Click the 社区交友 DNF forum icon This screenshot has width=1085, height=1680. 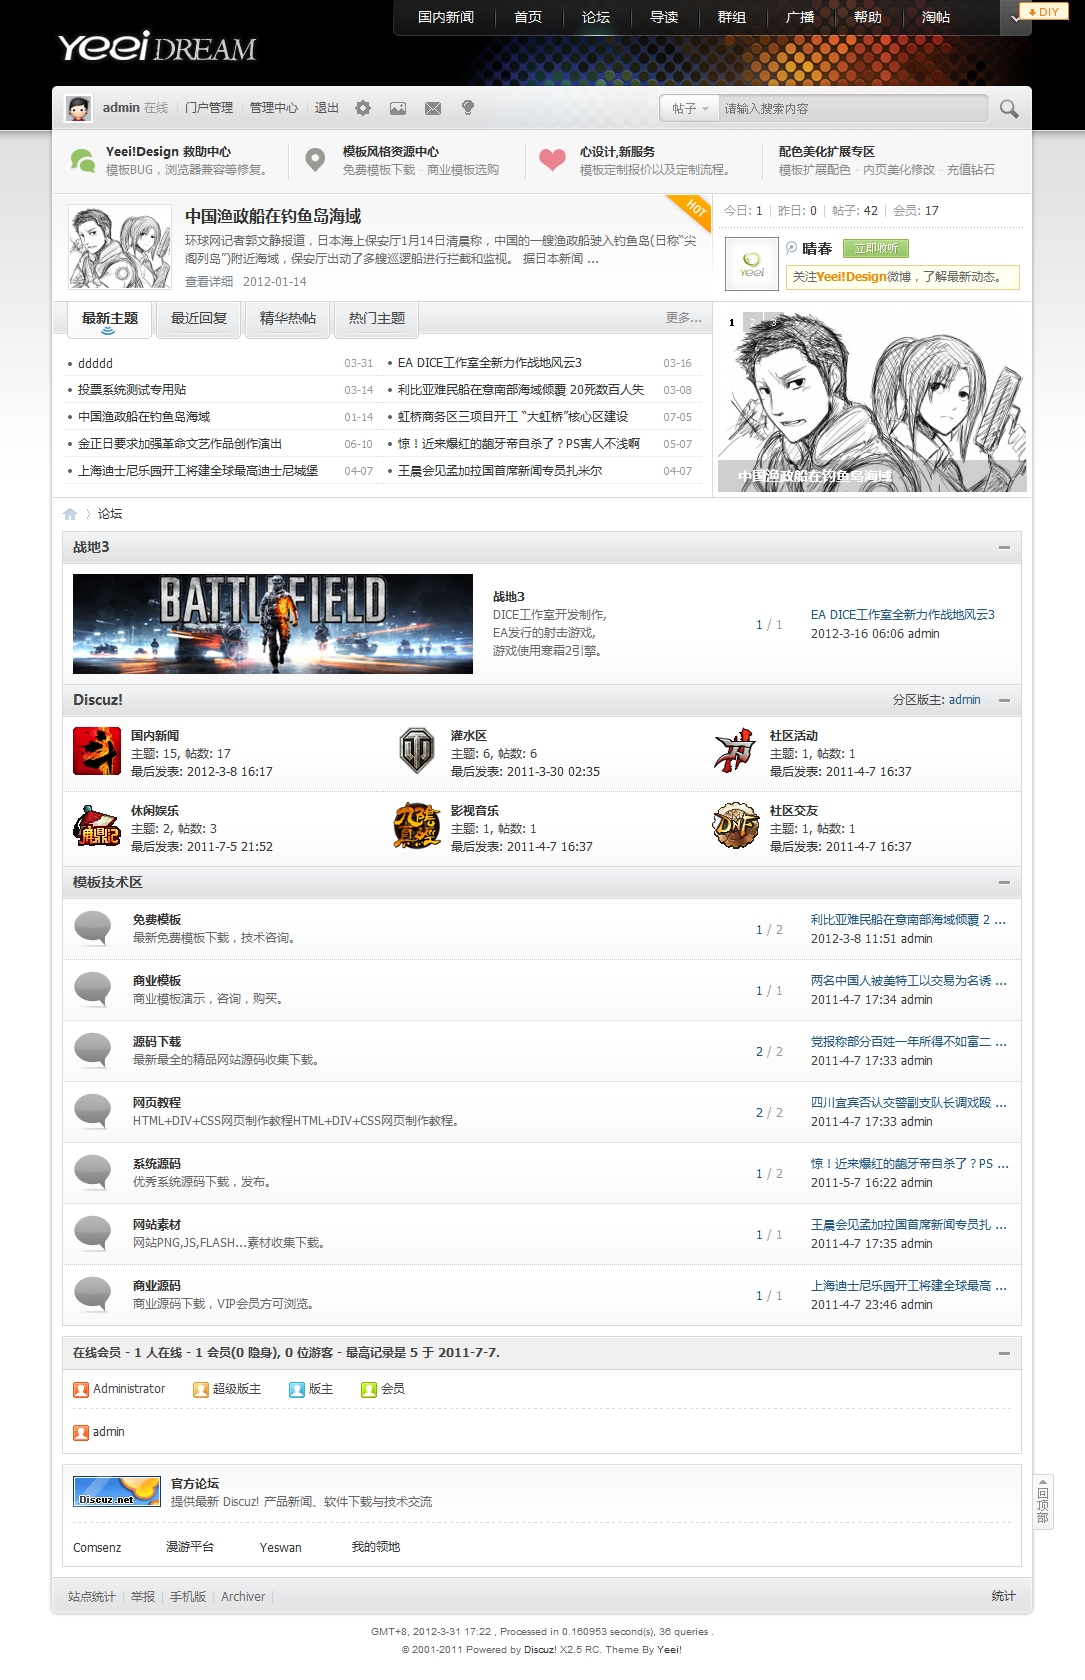[736, 827]
